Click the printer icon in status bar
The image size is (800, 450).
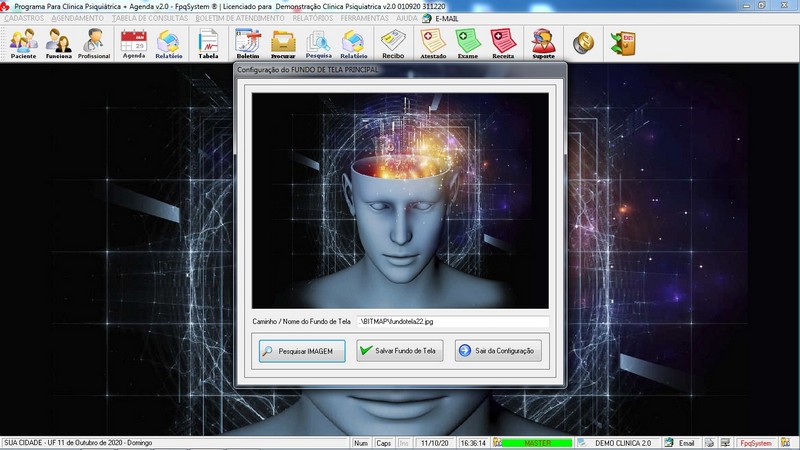[x=709, y=443]
